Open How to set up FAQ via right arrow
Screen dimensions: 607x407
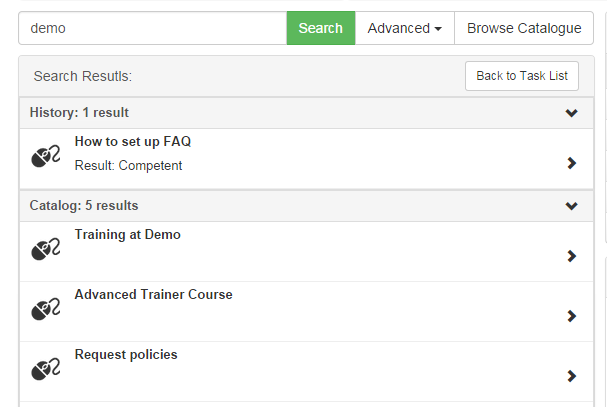point(571,163)
